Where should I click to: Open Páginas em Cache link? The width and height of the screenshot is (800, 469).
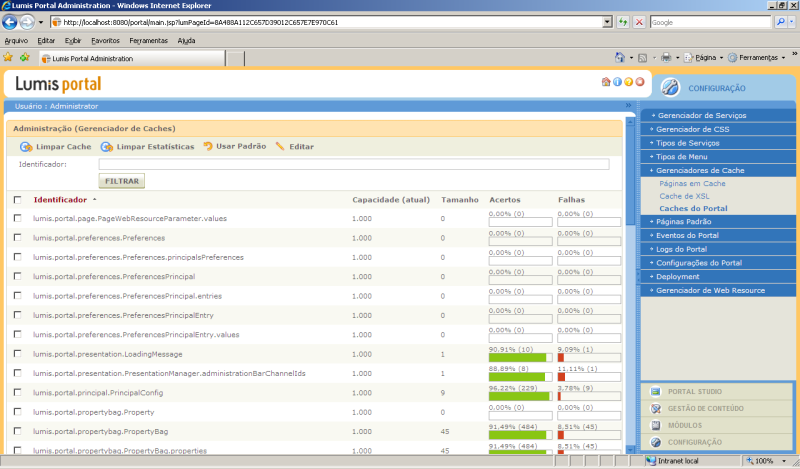(x=692, y=183)
